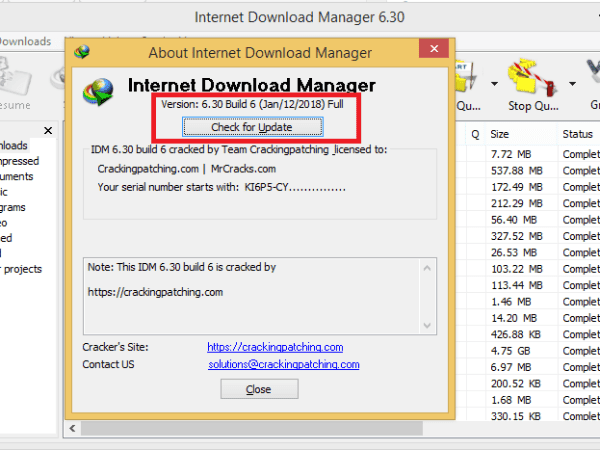Select the row with size 426.88 KB
Viewport: 600px width, 450px height.
point(528,334)
